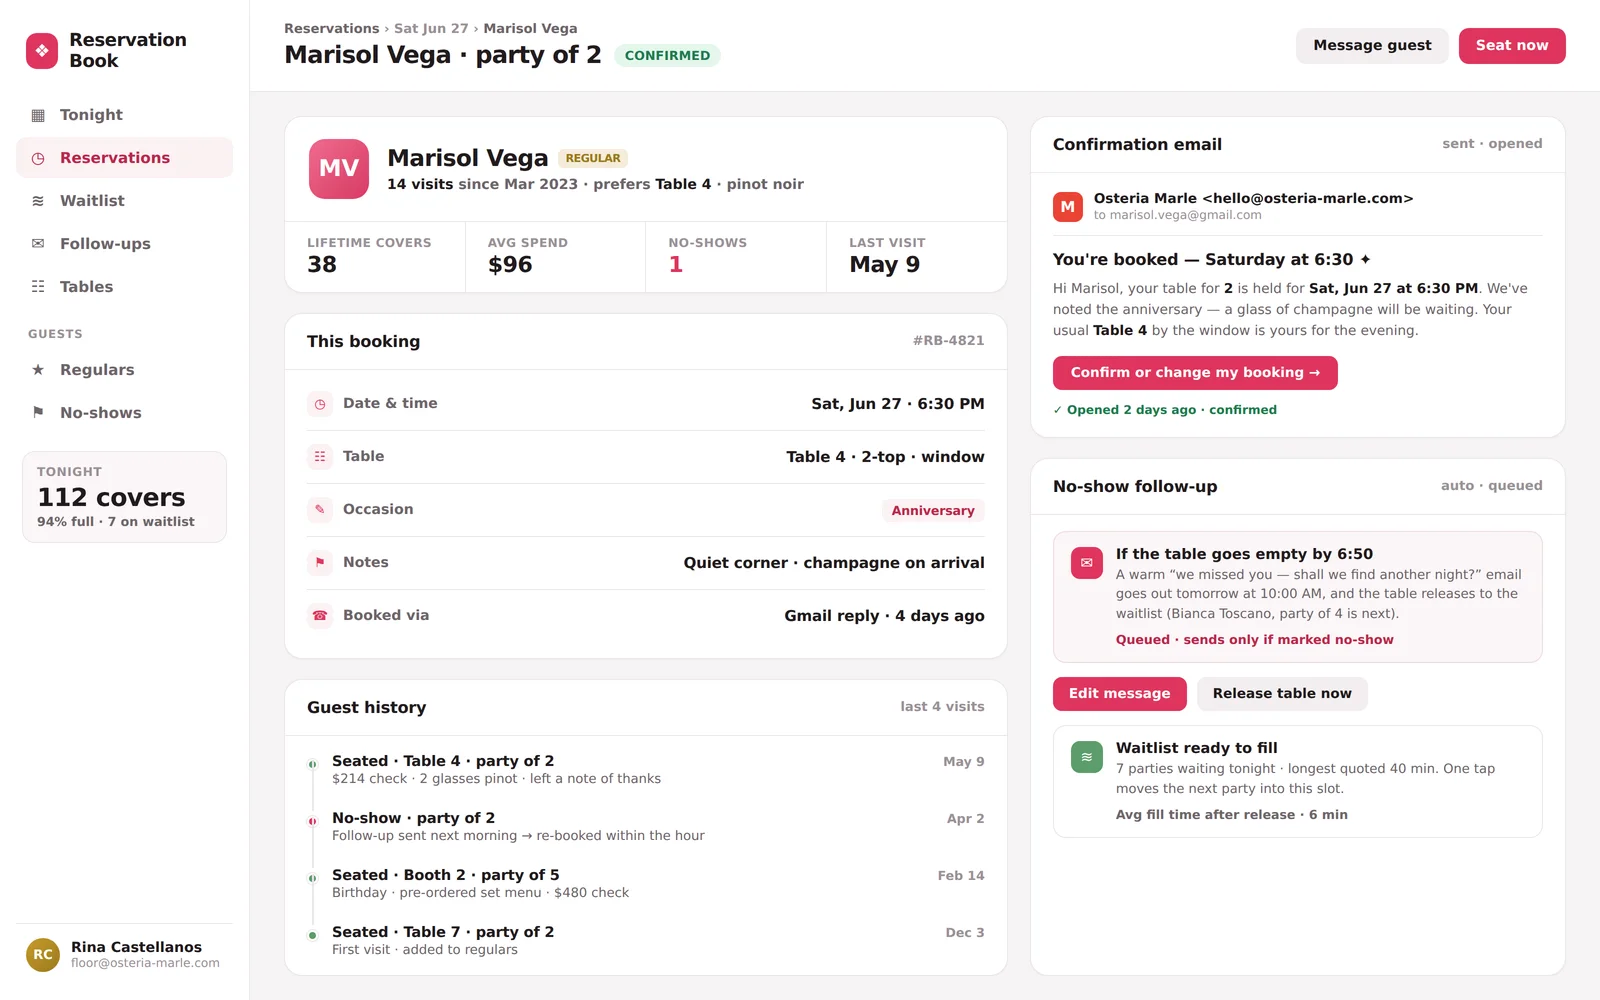Click 'Seated · Table 7 · party of 2' entry
Screen dimensions: 1600x1000
tap(443, 932)
